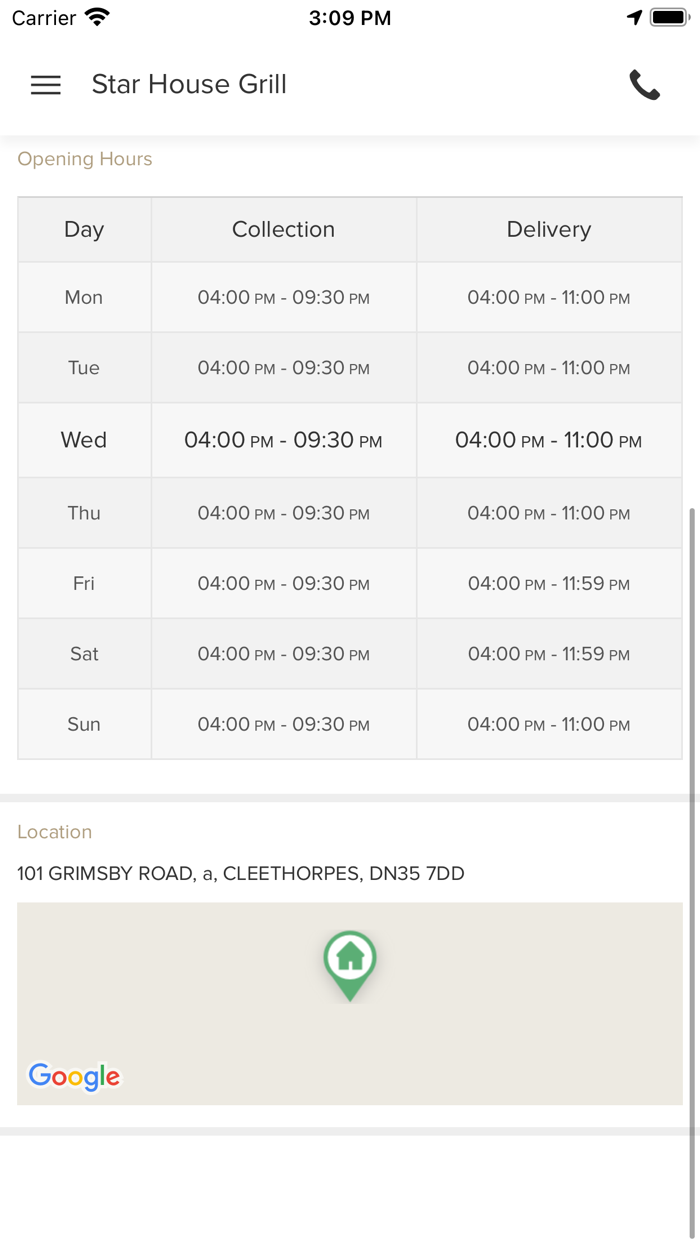The width and height of the screenshot is (700, 1244).
Task: Tap the battery indicator icon
Action: 668,17
